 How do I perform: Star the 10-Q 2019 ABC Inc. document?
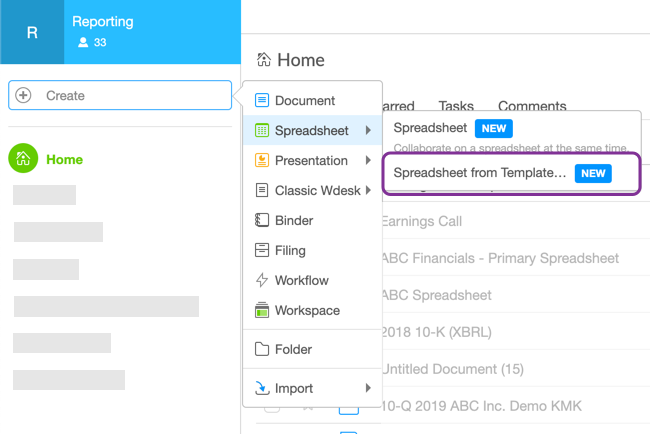tap(309, 406)
